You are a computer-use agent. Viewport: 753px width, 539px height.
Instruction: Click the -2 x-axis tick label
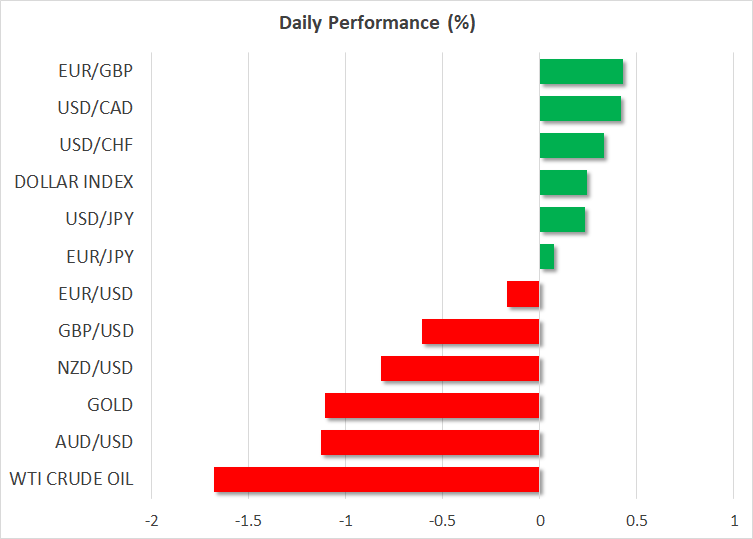tap(151, 521)
